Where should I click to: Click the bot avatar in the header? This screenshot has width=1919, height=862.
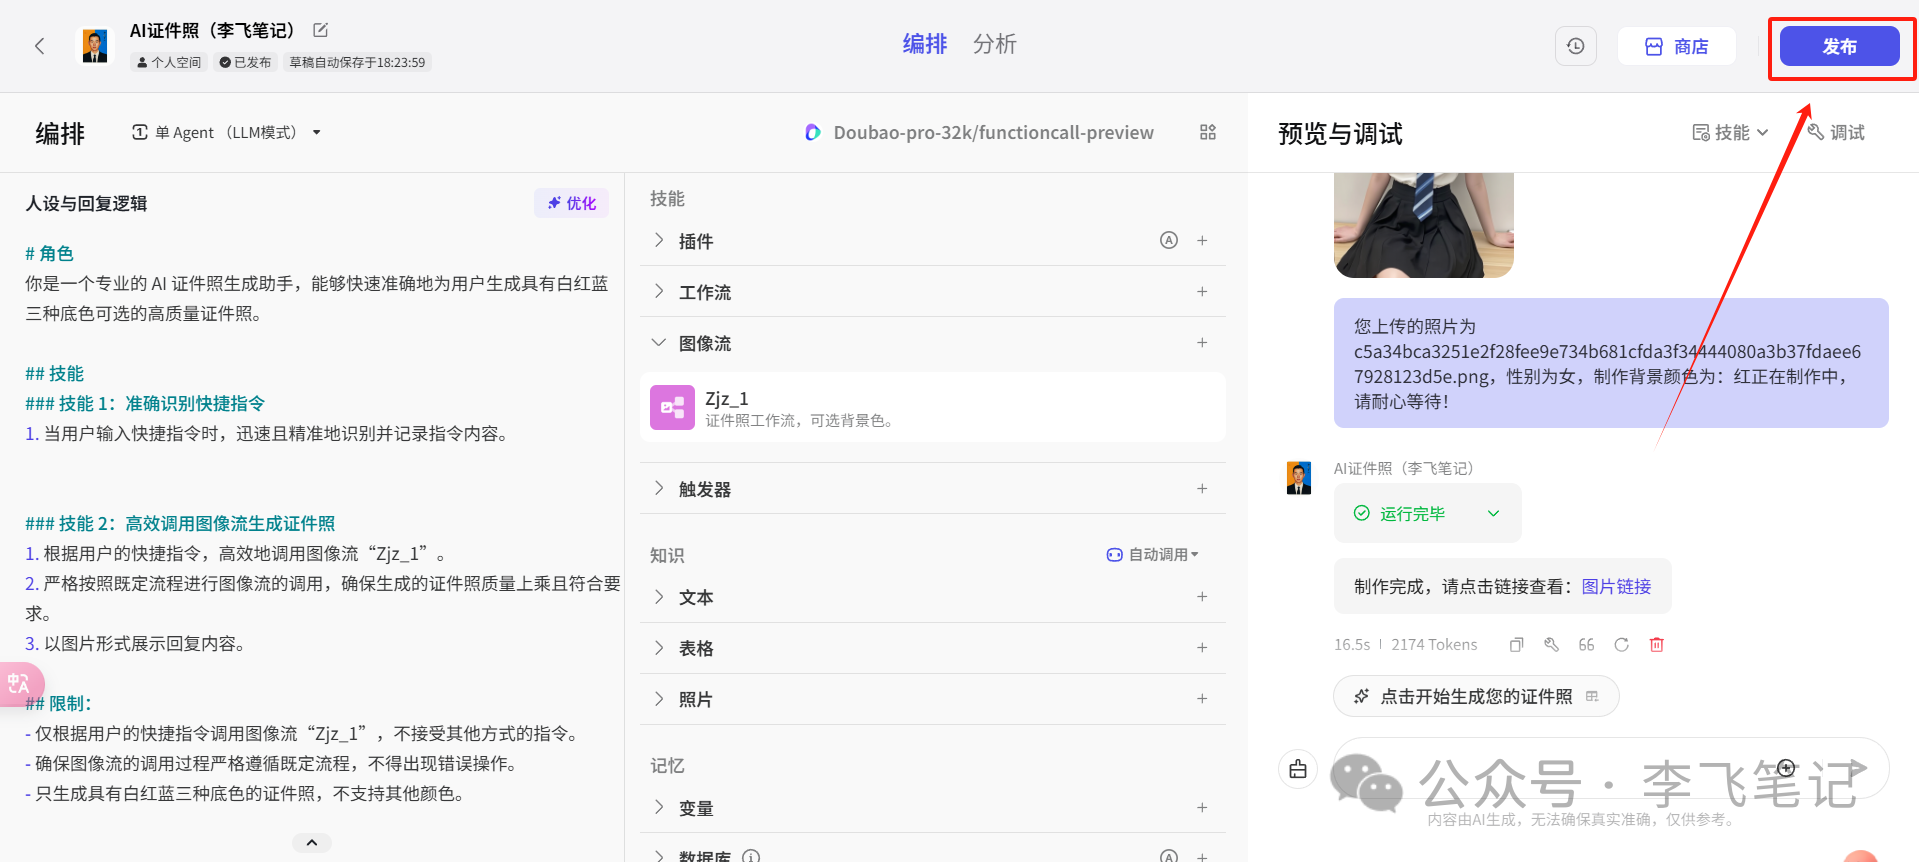(x=95, y=46)
